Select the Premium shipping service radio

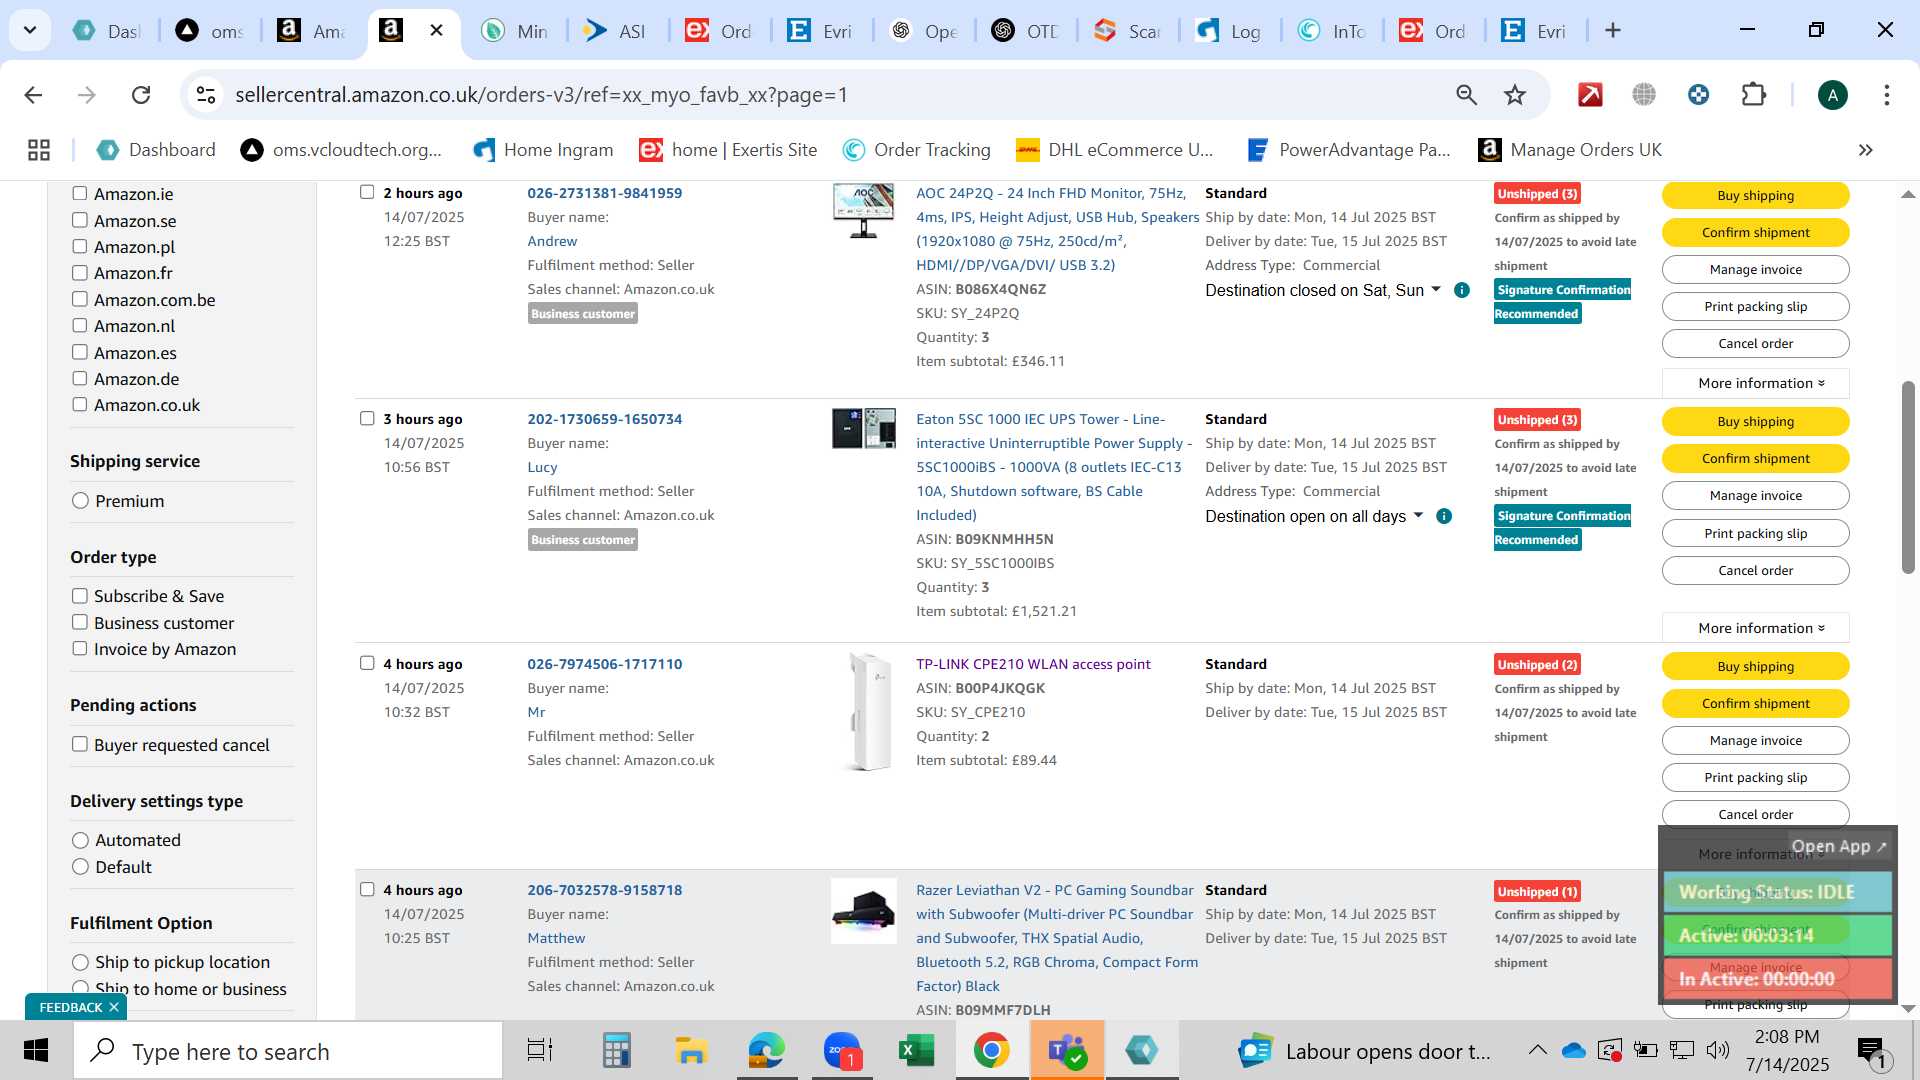[x=81, y=501]
